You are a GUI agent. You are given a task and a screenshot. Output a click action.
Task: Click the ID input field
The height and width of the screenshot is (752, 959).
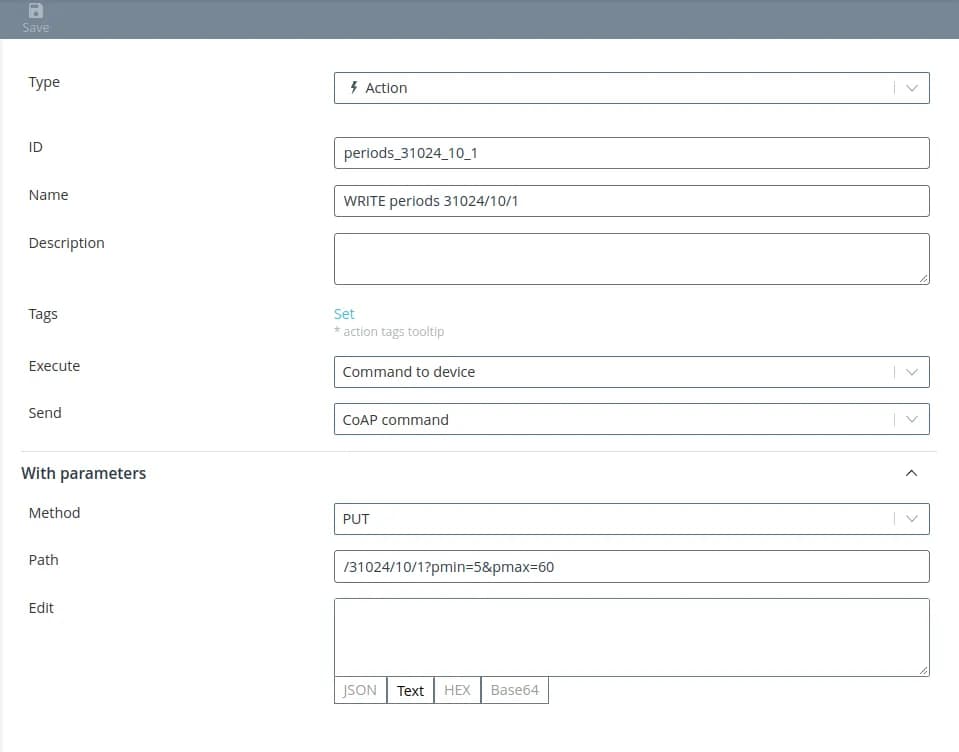click(x=631, y=153)
